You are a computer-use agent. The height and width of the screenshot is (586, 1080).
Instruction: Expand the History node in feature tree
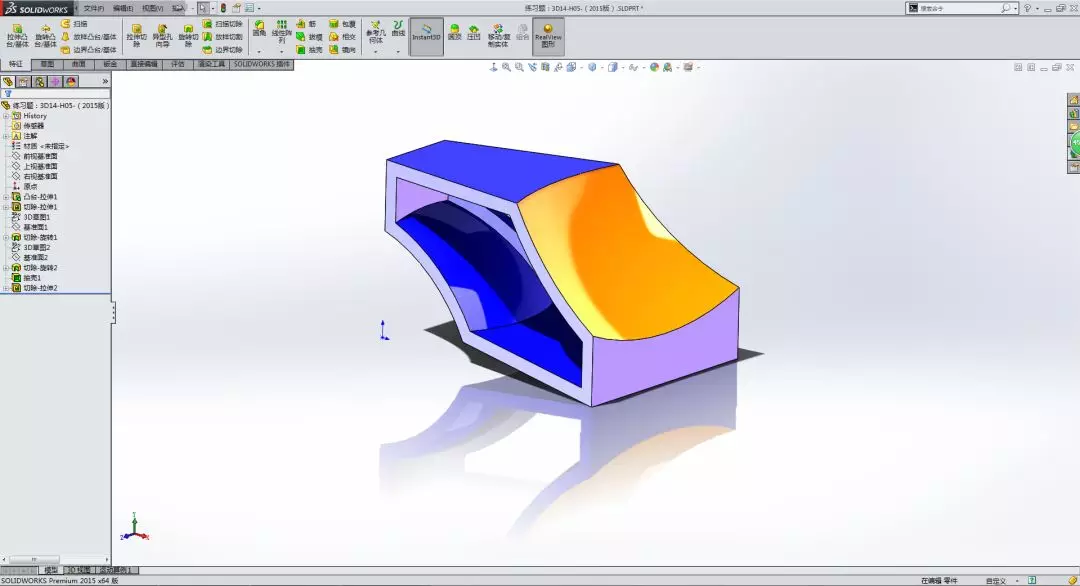(6, 116)
